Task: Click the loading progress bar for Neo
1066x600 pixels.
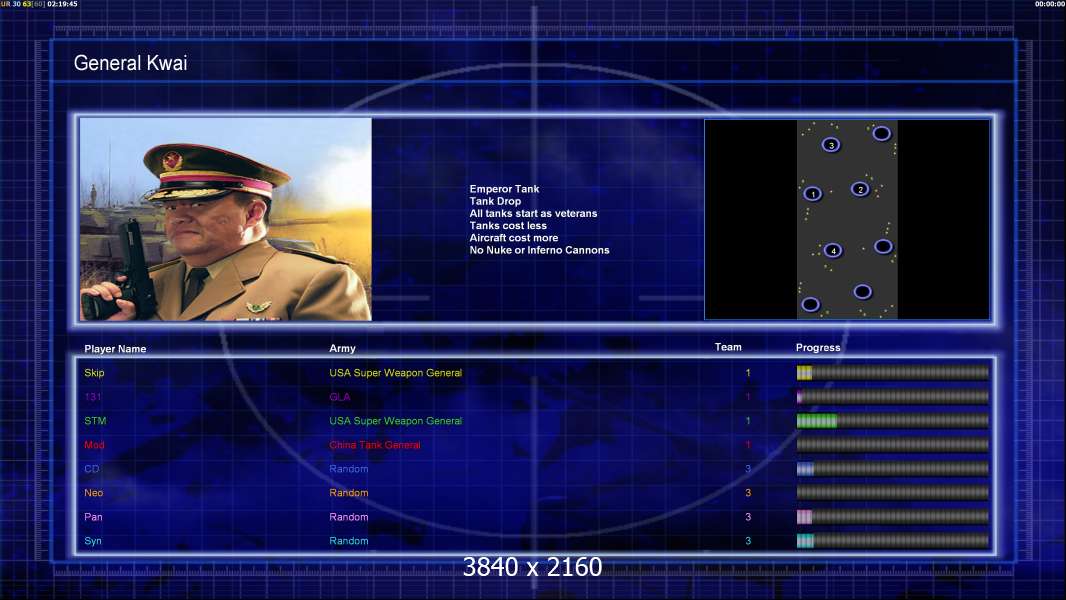Action: 893,493
